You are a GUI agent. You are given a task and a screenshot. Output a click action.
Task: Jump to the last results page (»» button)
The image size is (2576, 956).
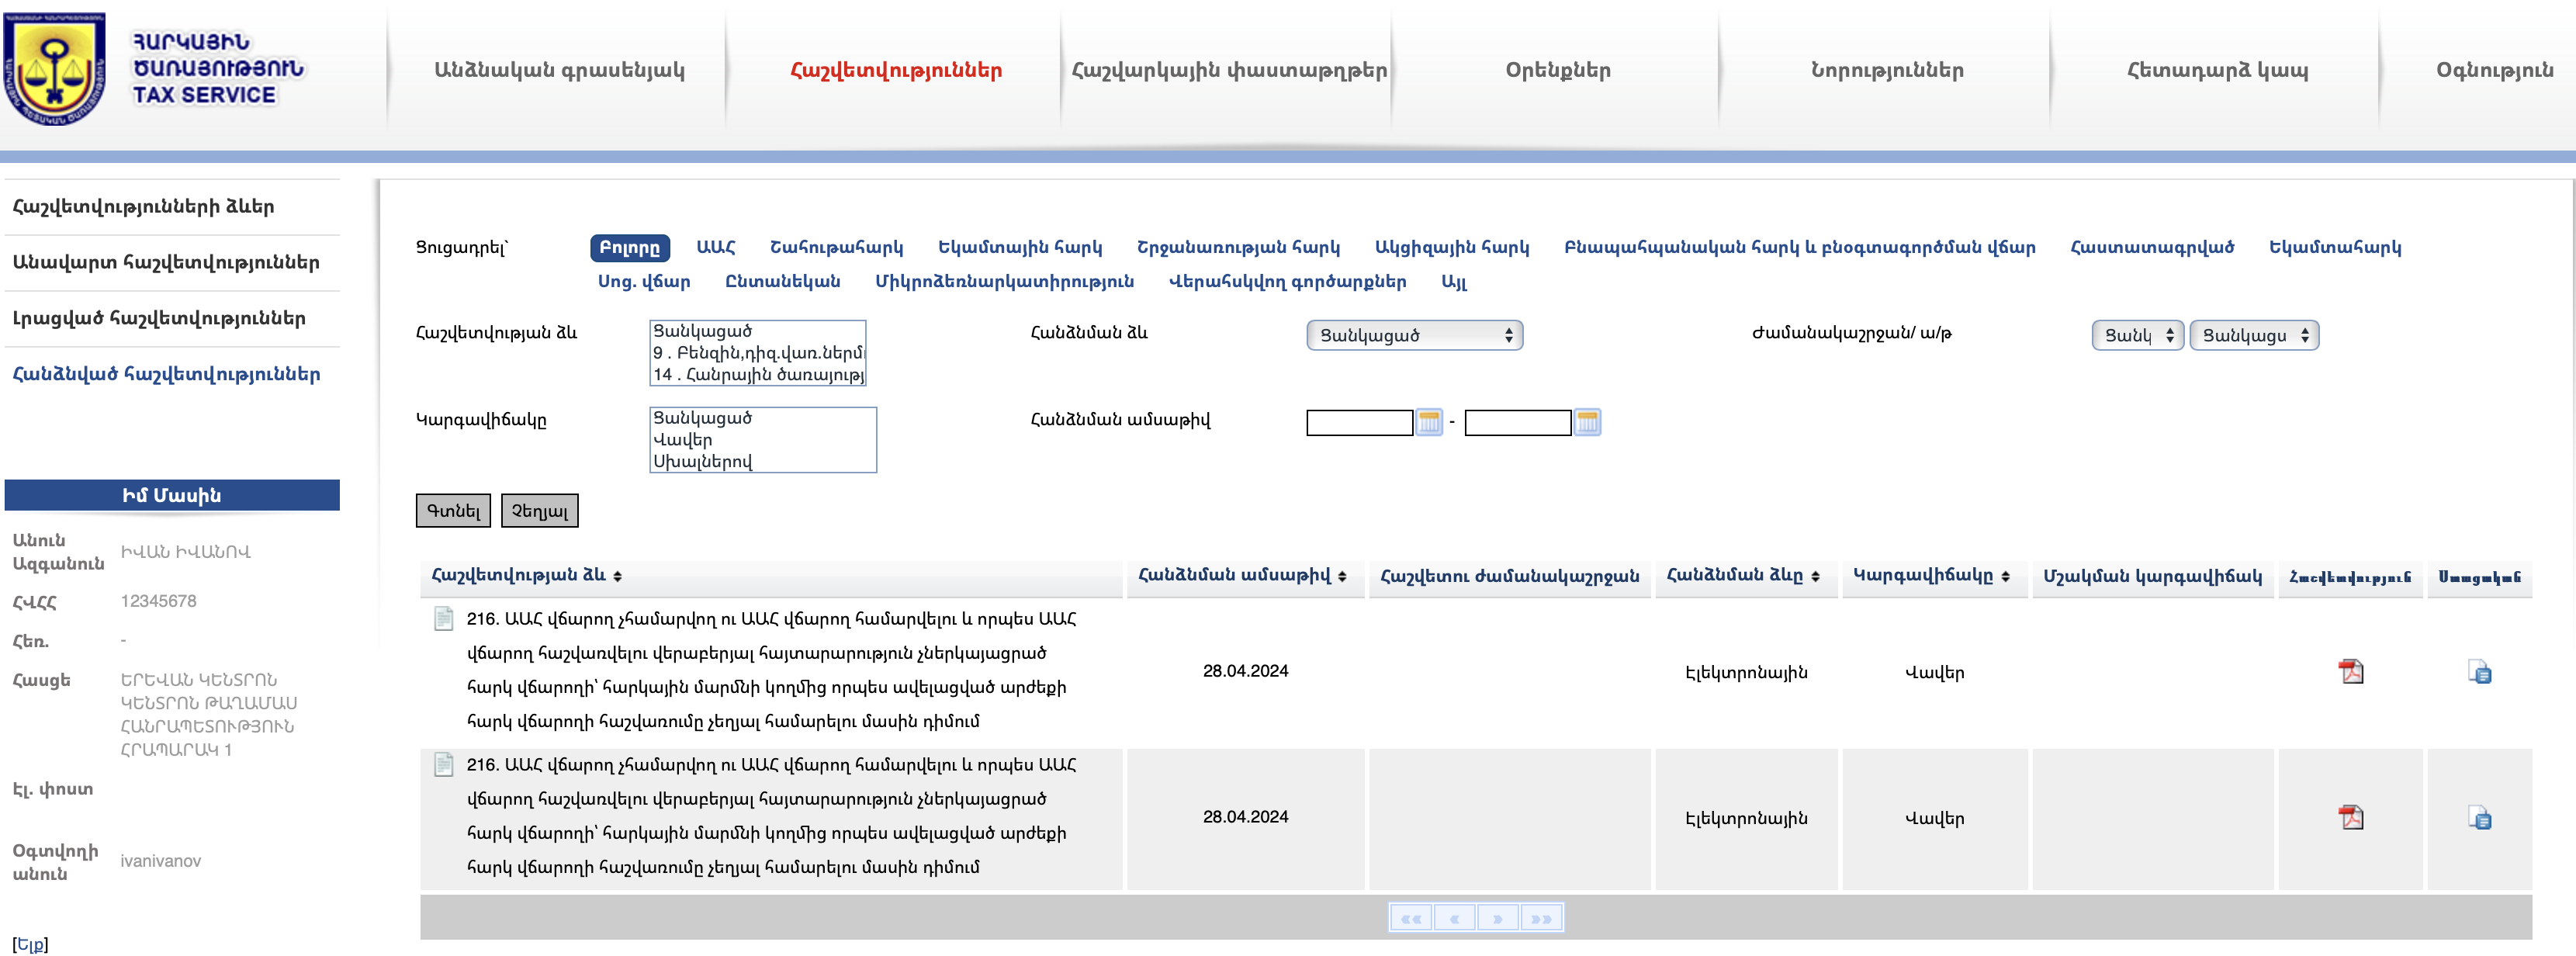(x=1541, y=918)
